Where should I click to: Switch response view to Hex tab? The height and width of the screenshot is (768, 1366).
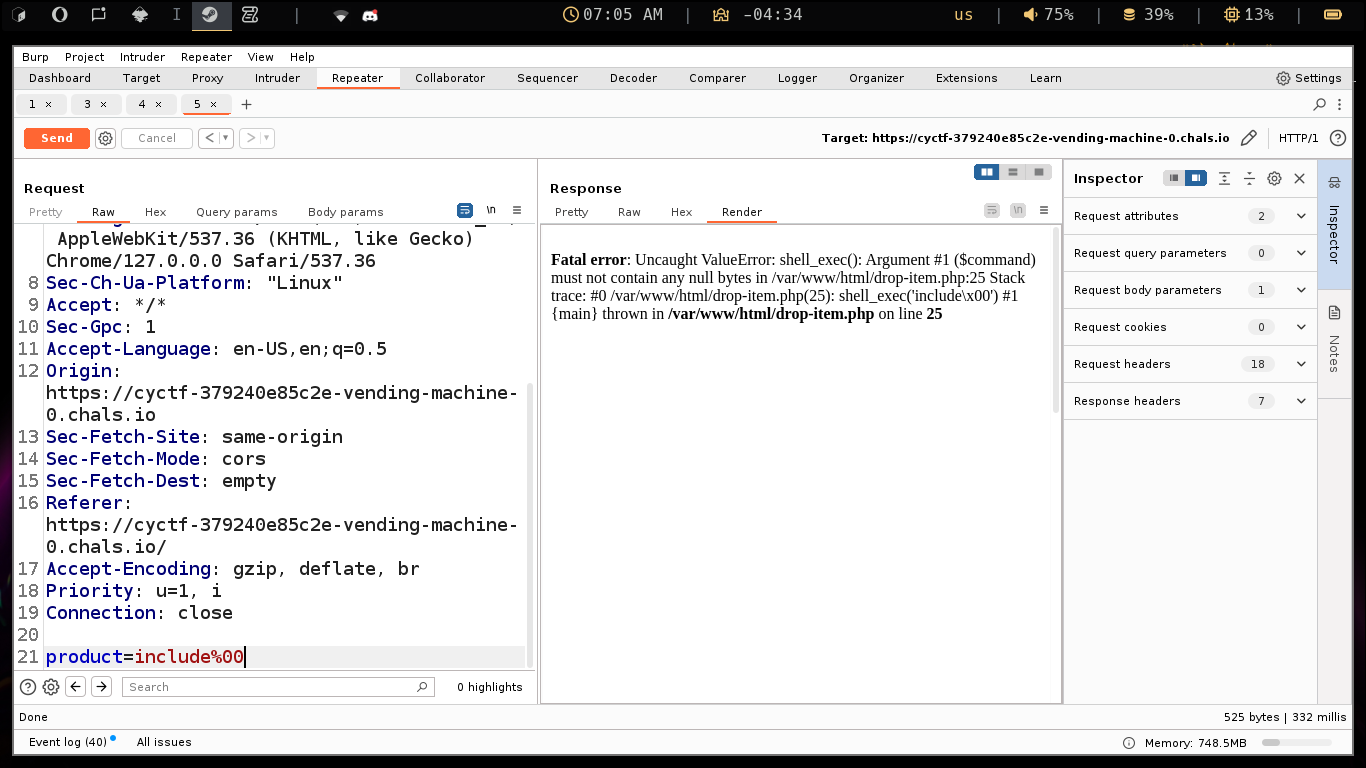(x=681, y=212)
